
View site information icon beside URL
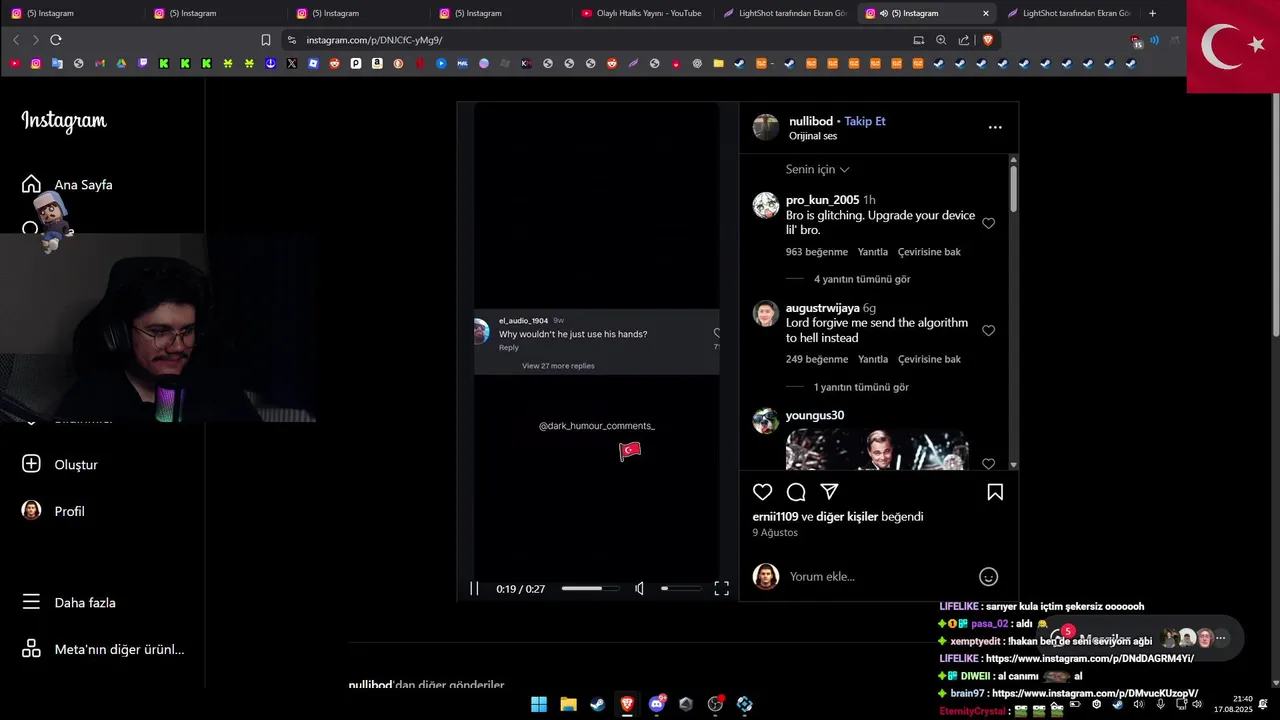291,40
